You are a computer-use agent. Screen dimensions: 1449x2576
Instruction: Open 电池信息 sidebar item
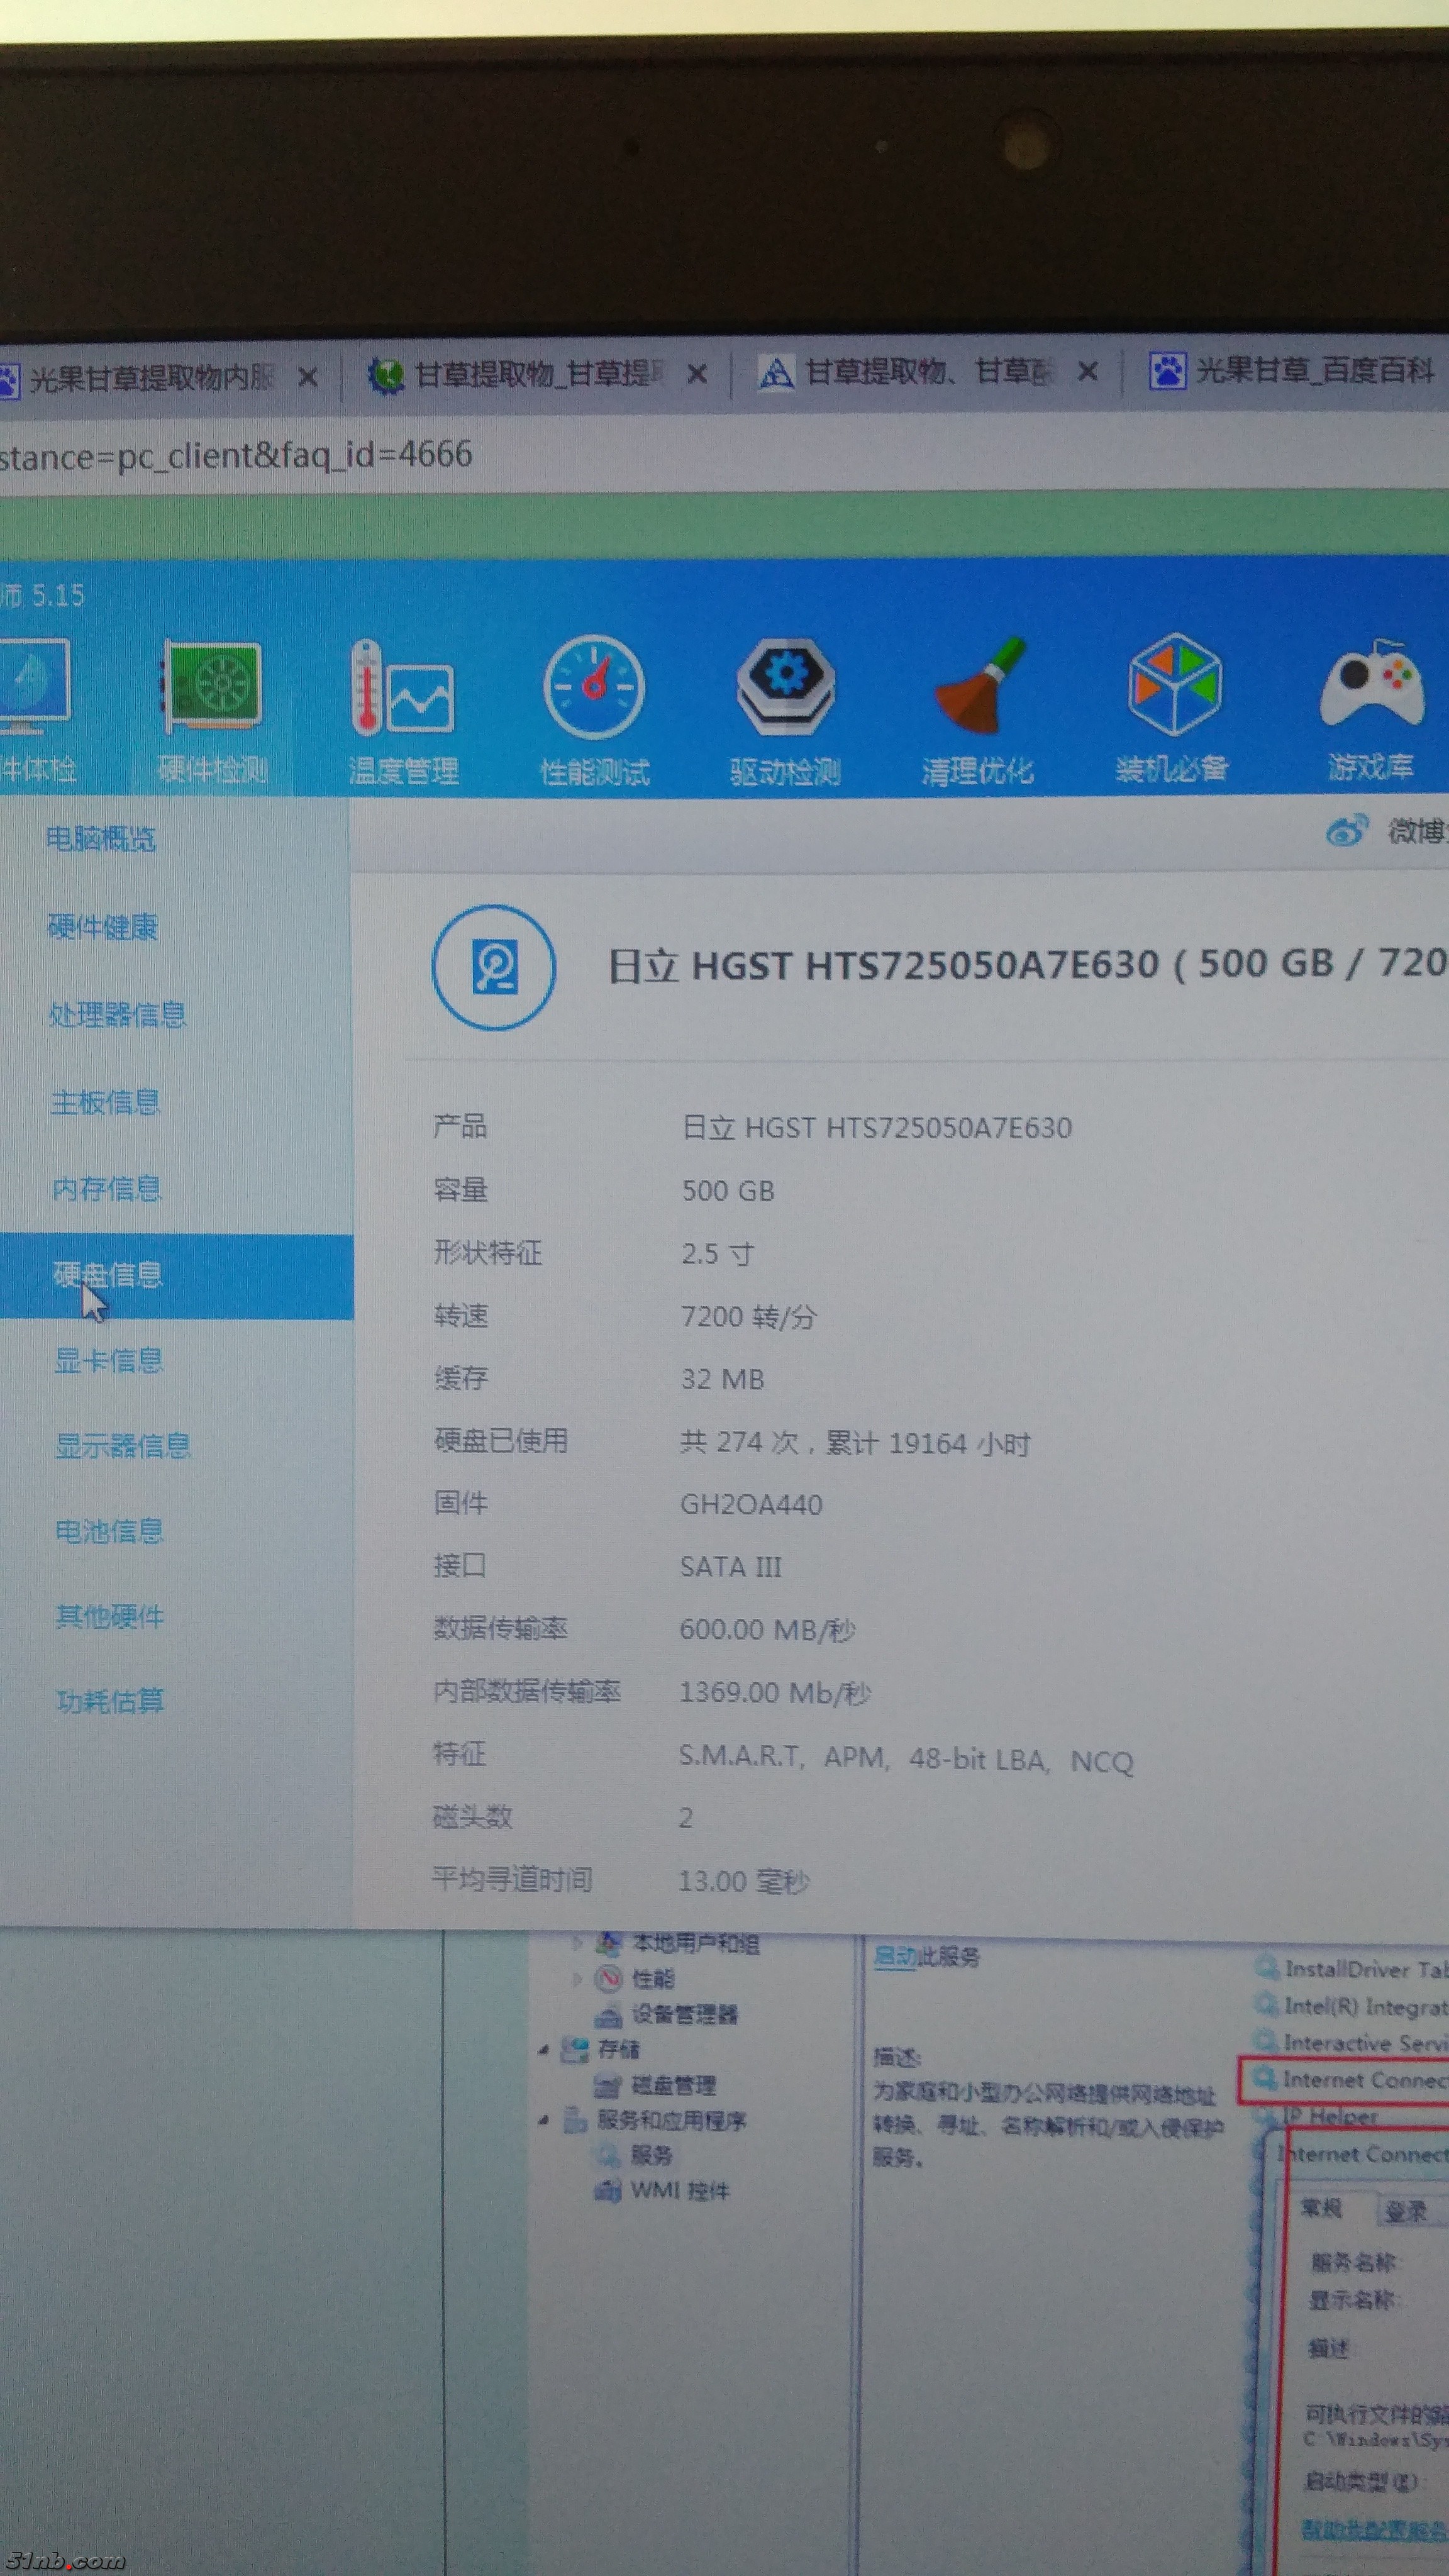point(110,1531)
